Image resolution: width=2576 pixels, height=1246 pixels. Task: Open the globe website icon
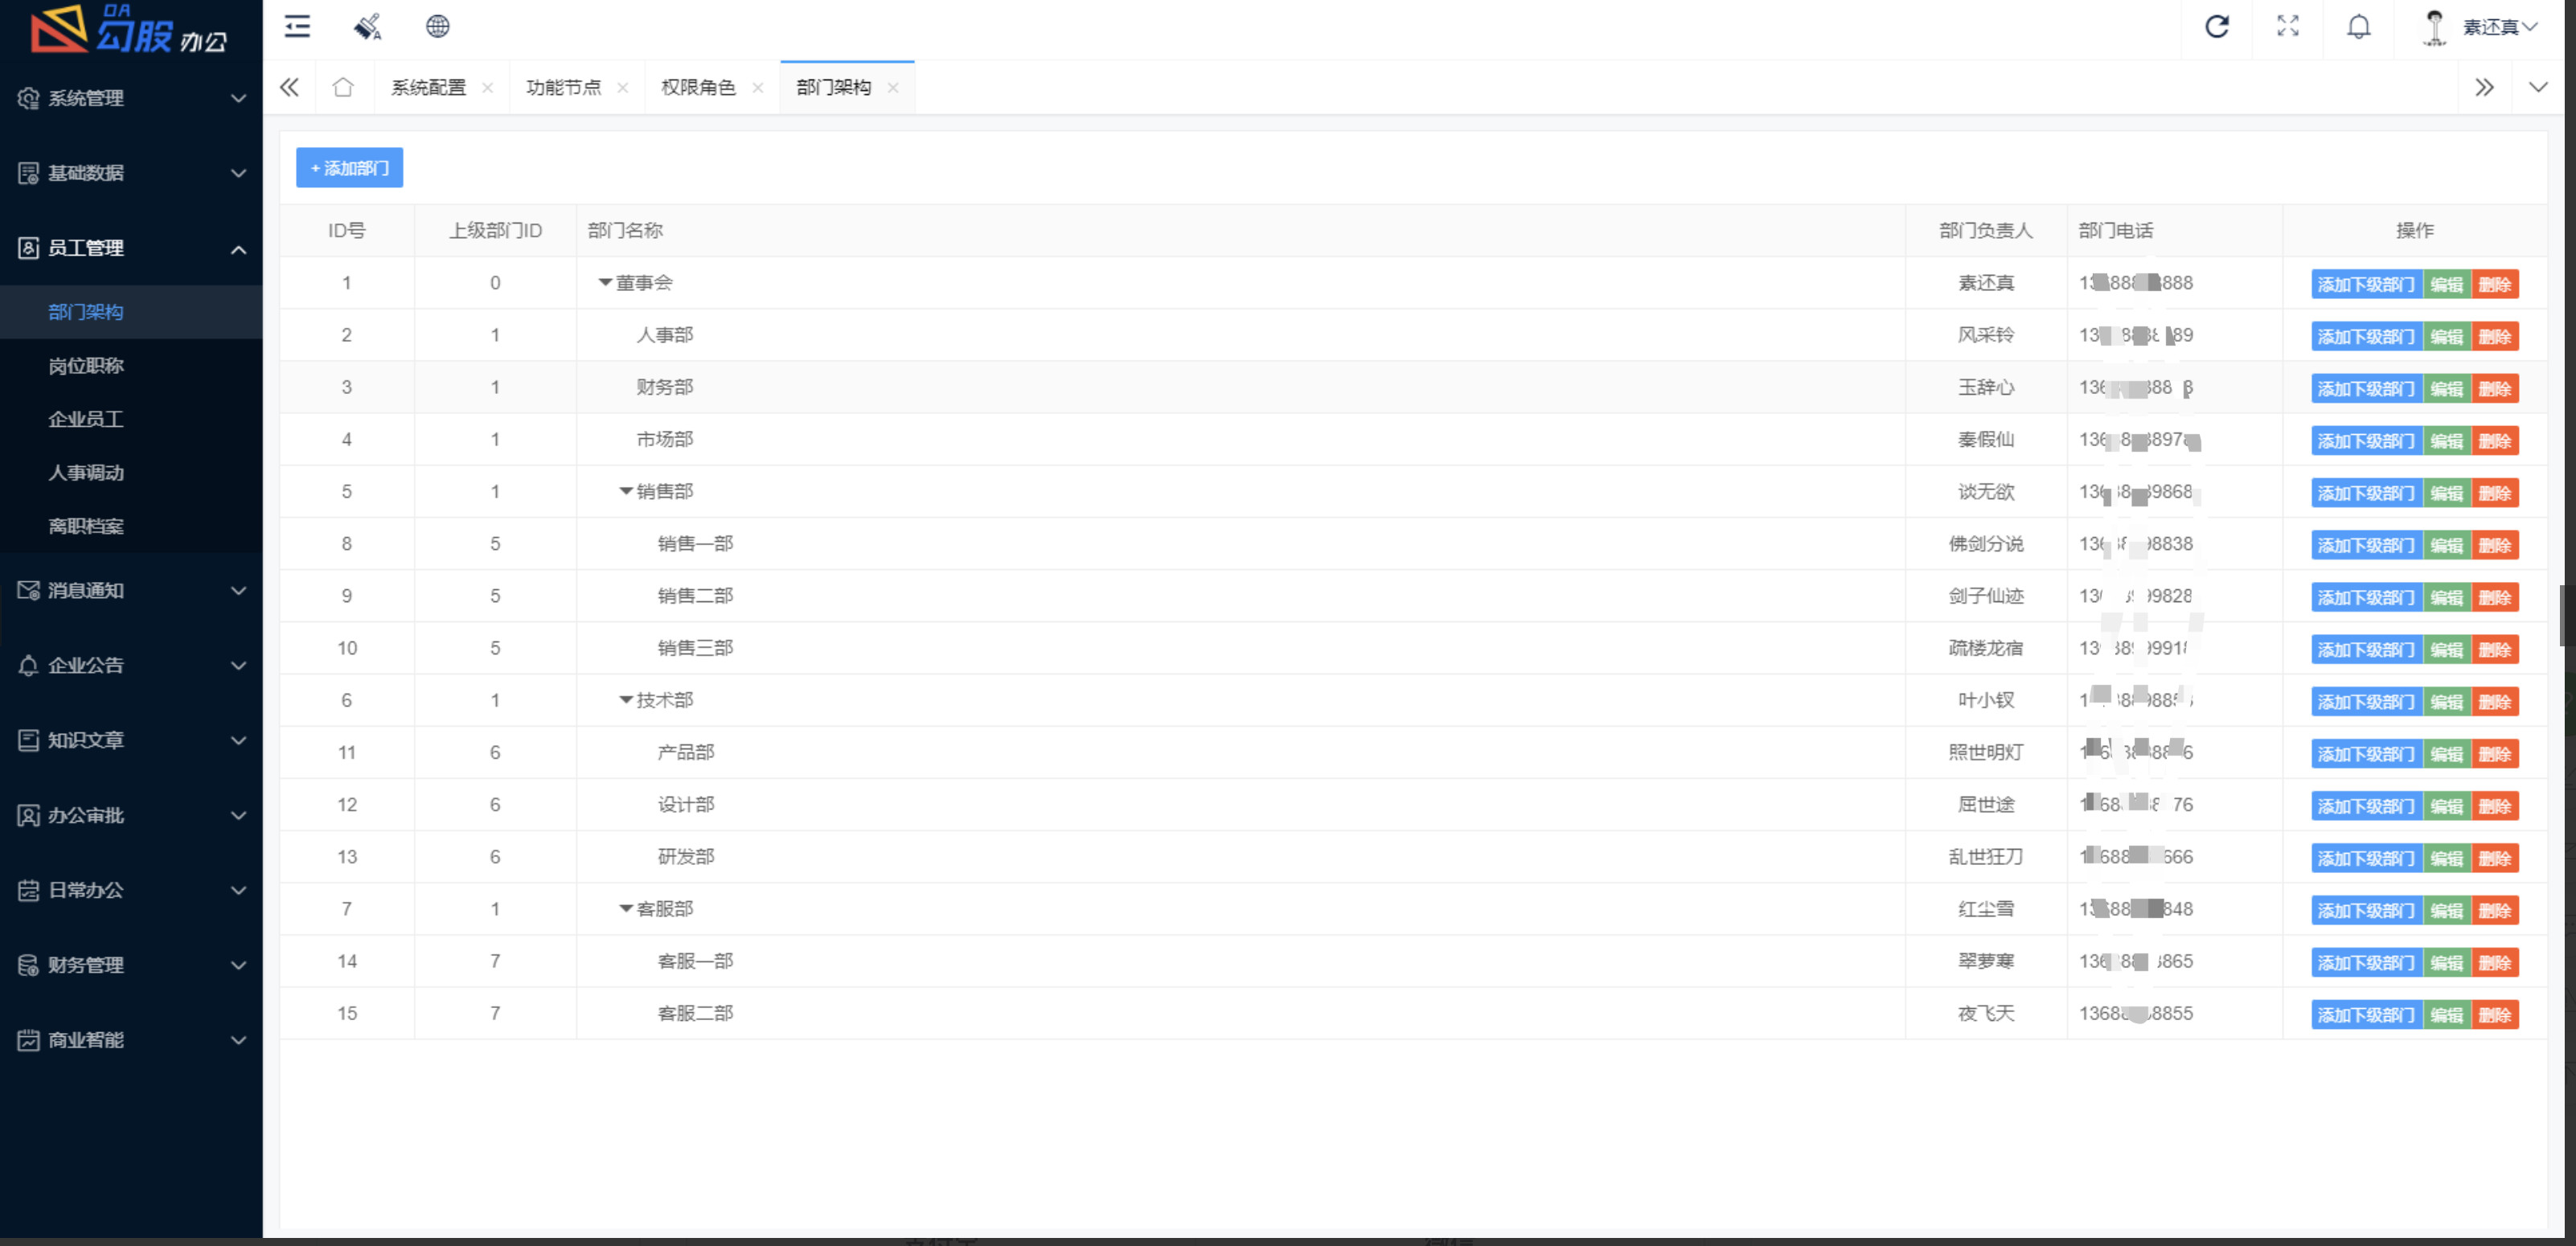coord(437,26)
